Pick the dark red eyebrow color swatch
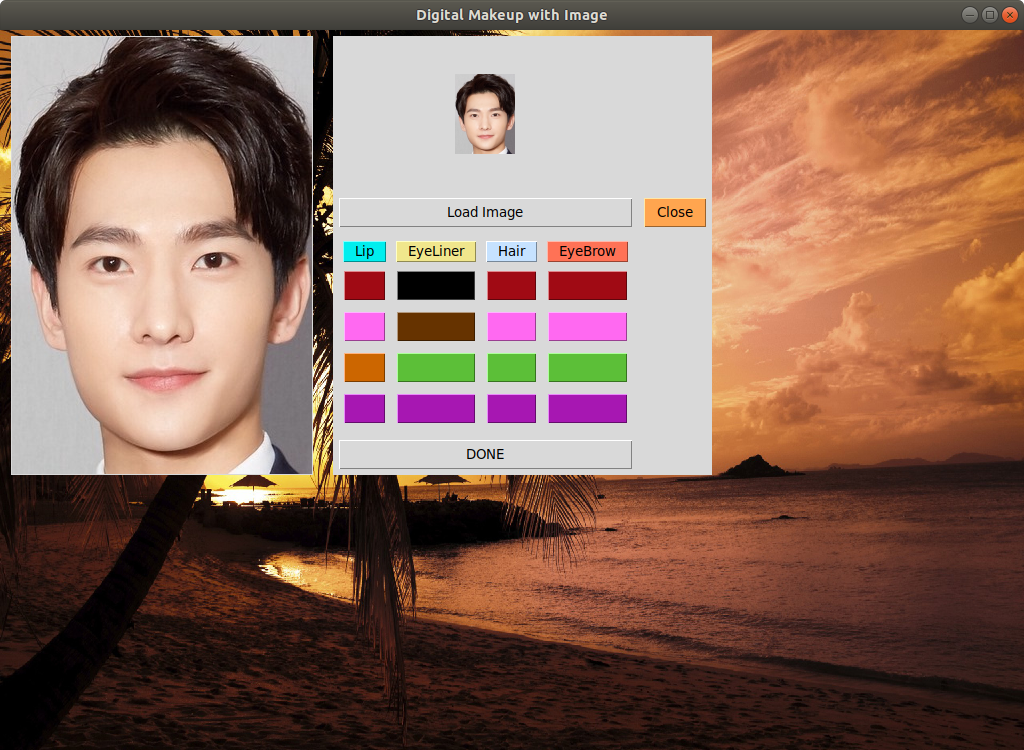Screen dimensions: 1024x750 (x=587, y=286)
